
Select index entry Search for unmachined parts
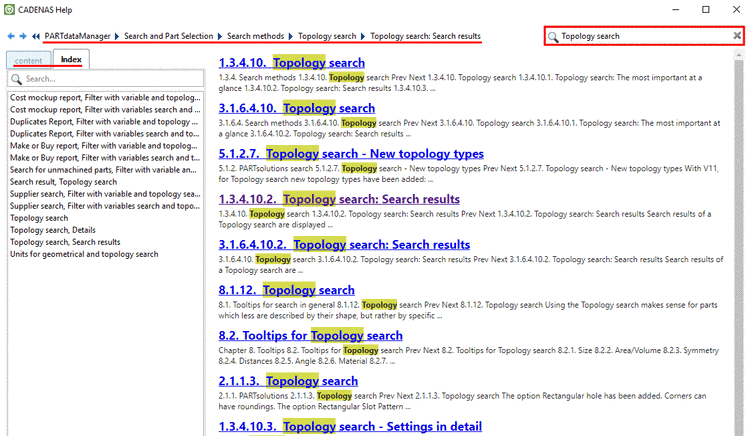point(103,170)
